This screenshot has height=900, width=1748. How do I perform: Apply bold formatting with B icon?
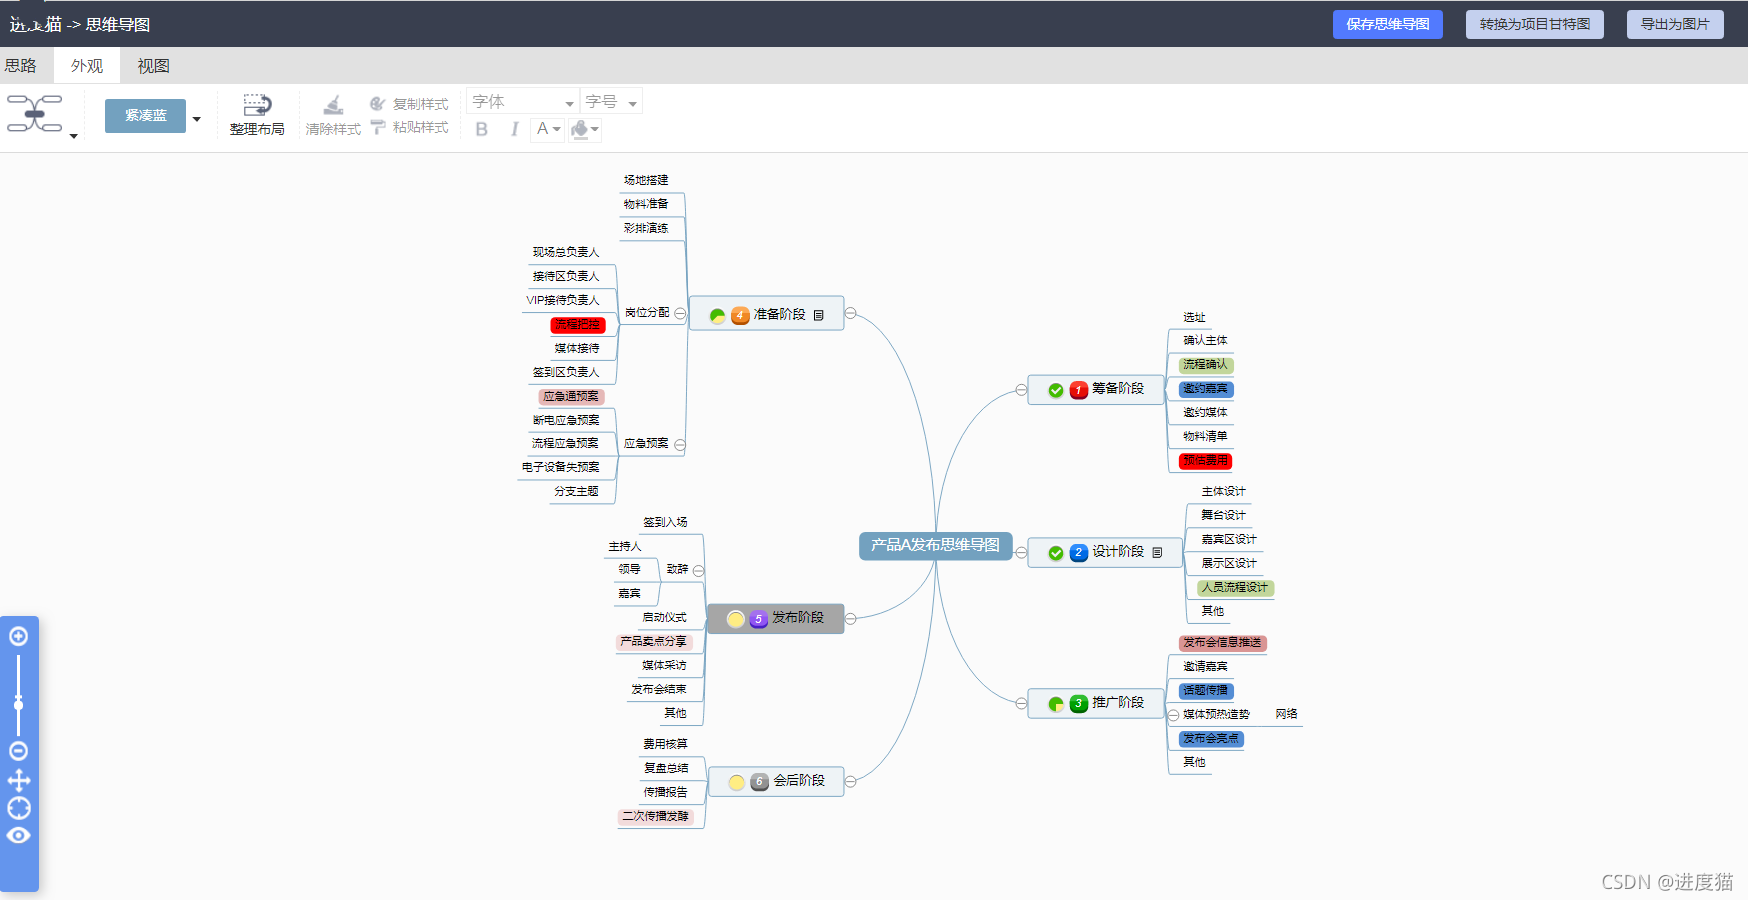coord(482,129)
